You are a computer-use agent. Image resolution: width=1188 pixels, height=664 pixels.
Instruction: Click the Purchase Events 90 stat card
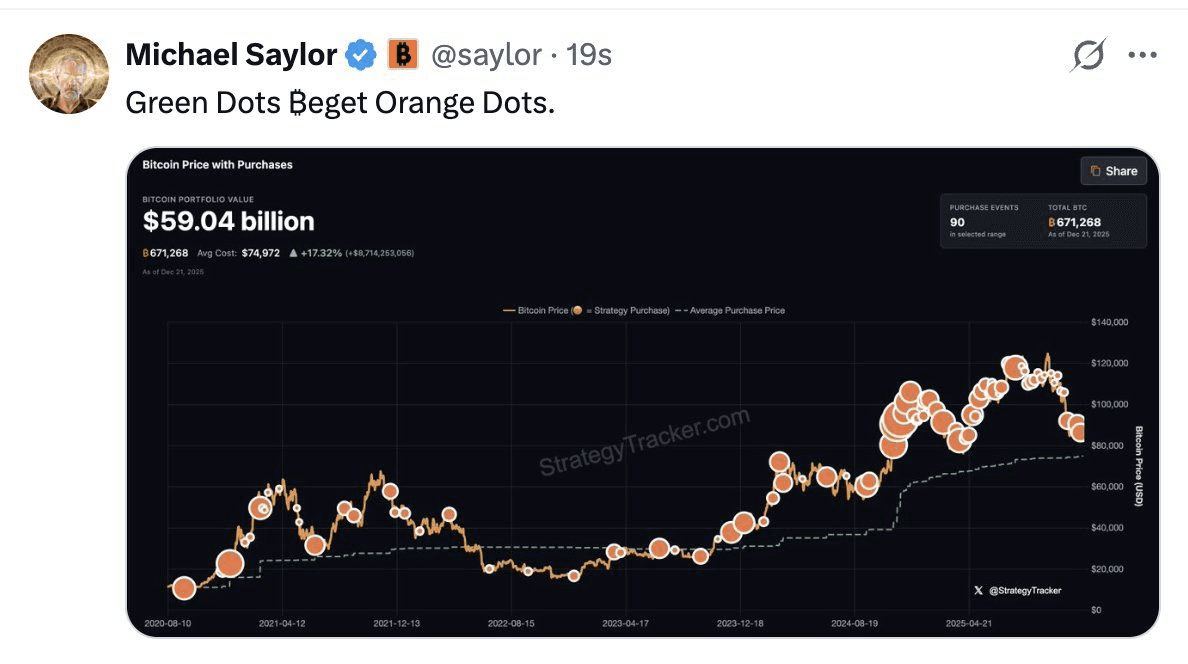(x=984, y=220)
